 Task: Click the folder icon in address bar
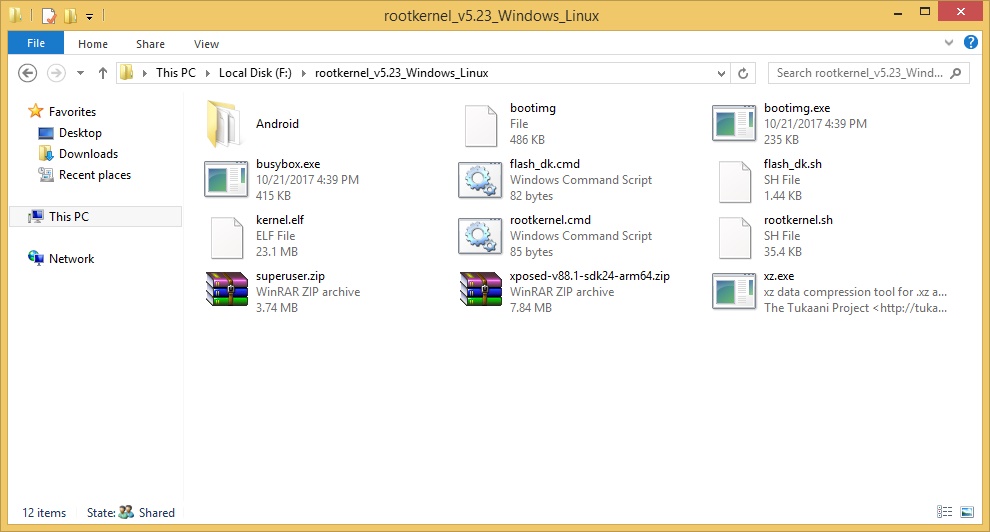(x=127, y=73)
